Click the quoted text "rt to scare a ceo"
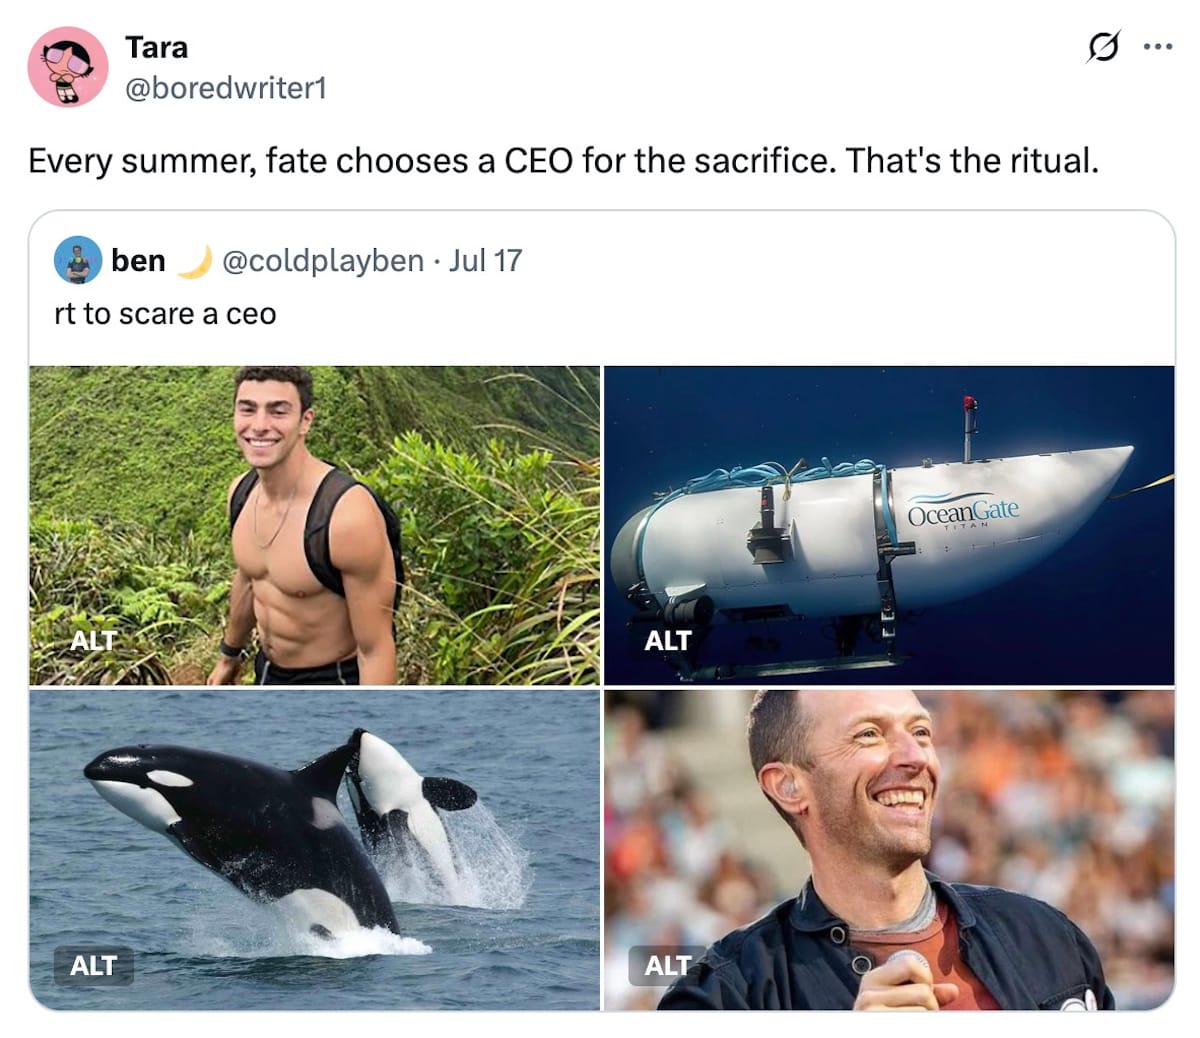 [165, 314]
